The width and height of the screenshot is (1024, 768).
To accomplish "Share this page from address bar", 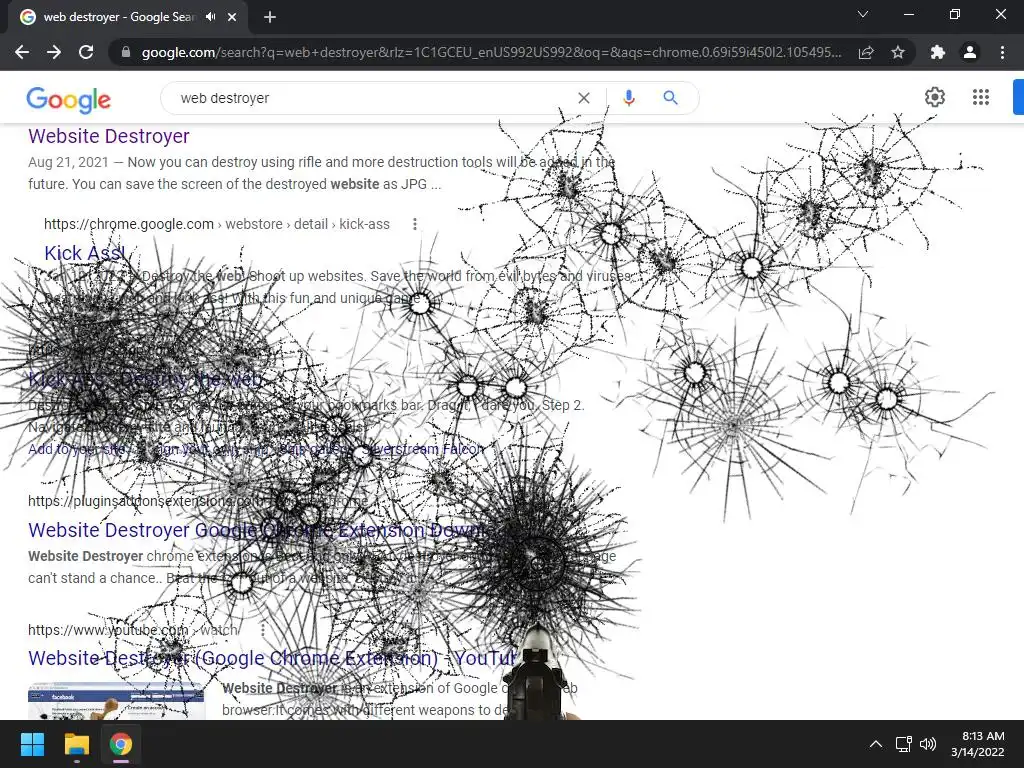I will [866, 52].
